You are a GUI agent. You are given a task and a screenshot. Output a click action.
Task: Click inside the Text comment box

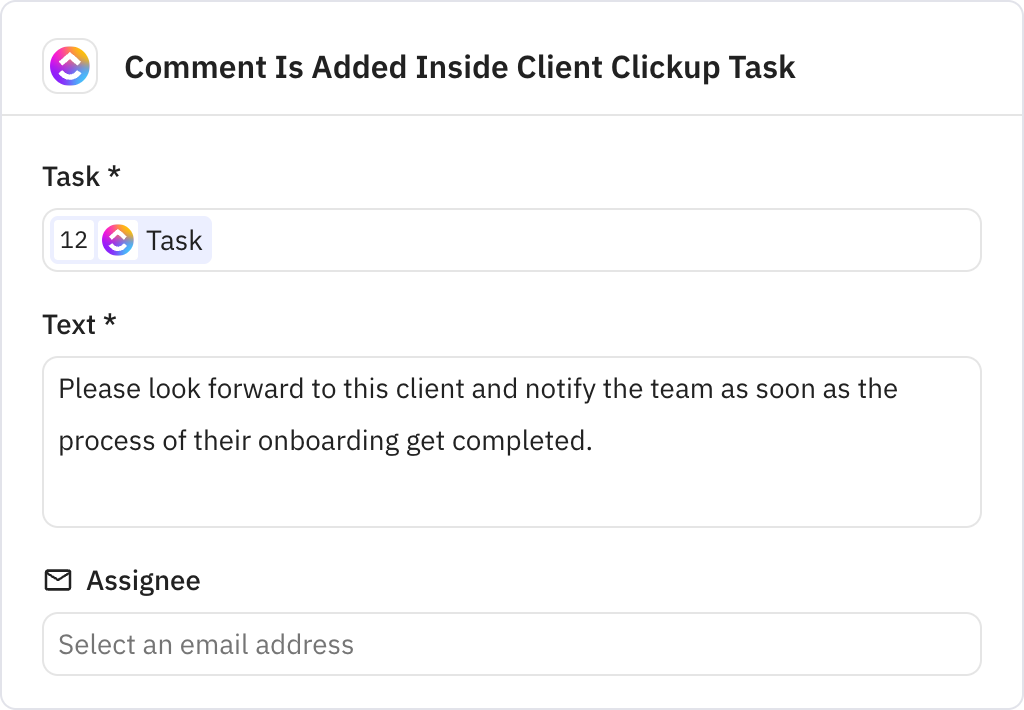click(x=512, y=440)
